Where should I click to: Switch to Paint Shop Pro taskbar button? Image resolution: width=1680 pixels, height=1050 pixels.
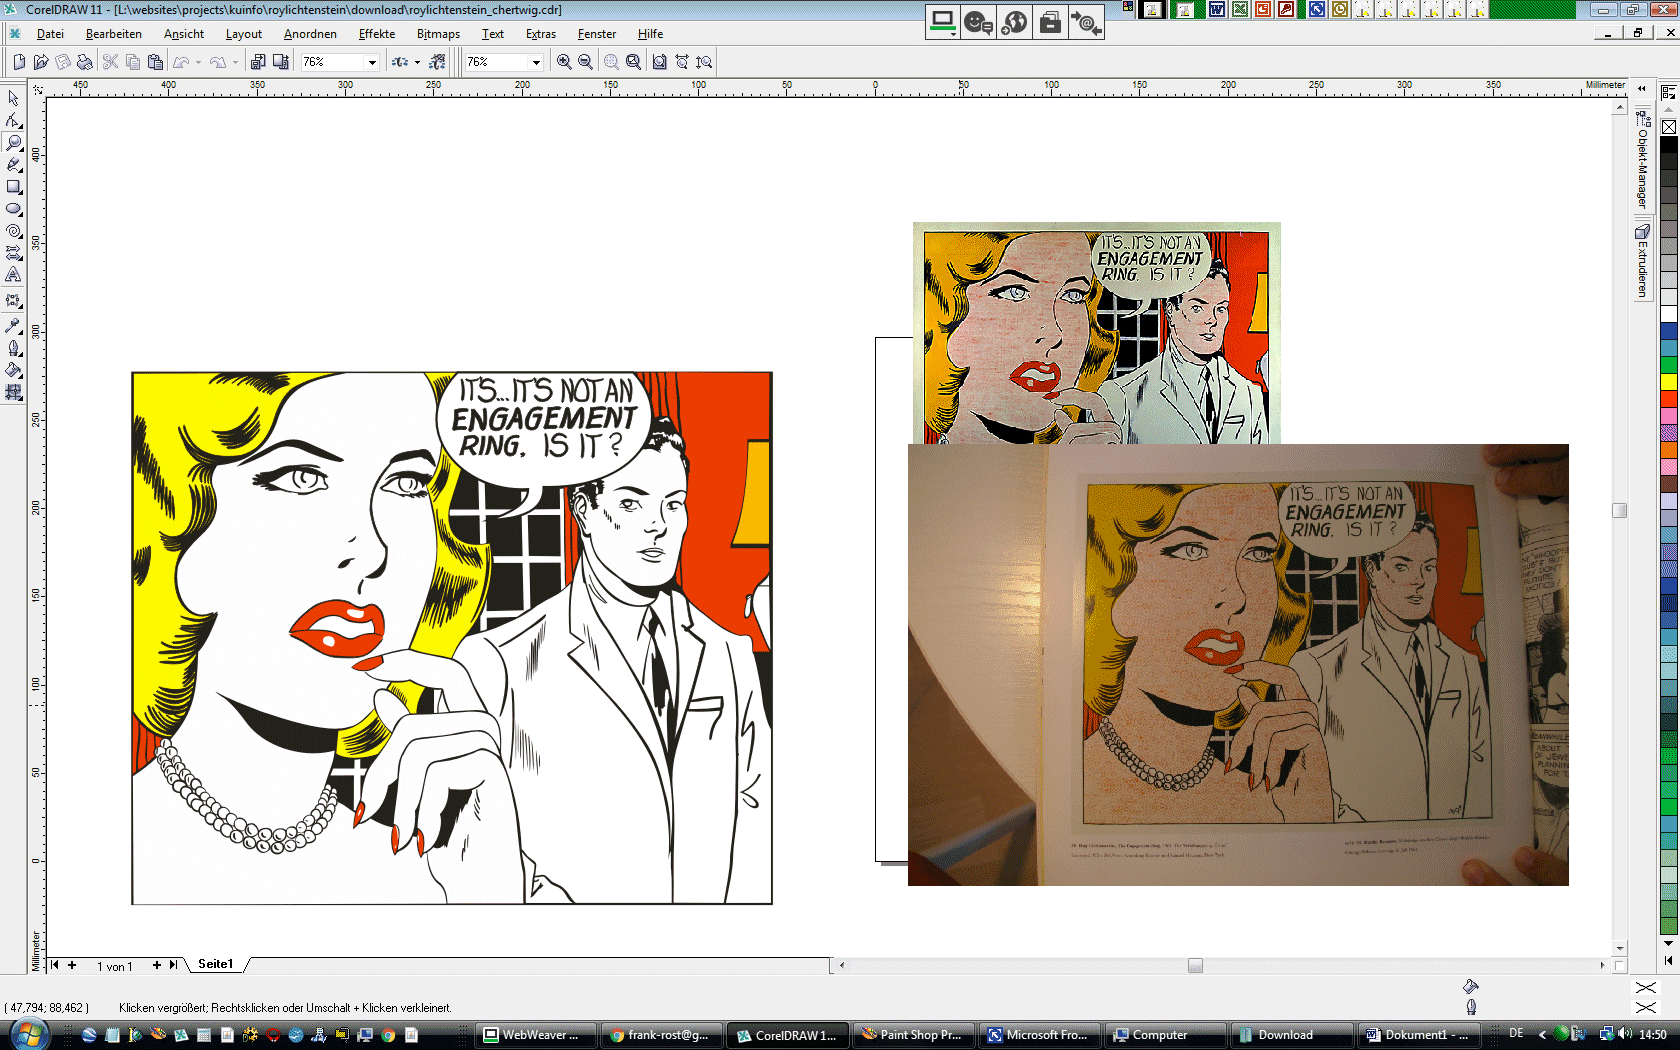pyautogui.click(x=911, y=1035)
